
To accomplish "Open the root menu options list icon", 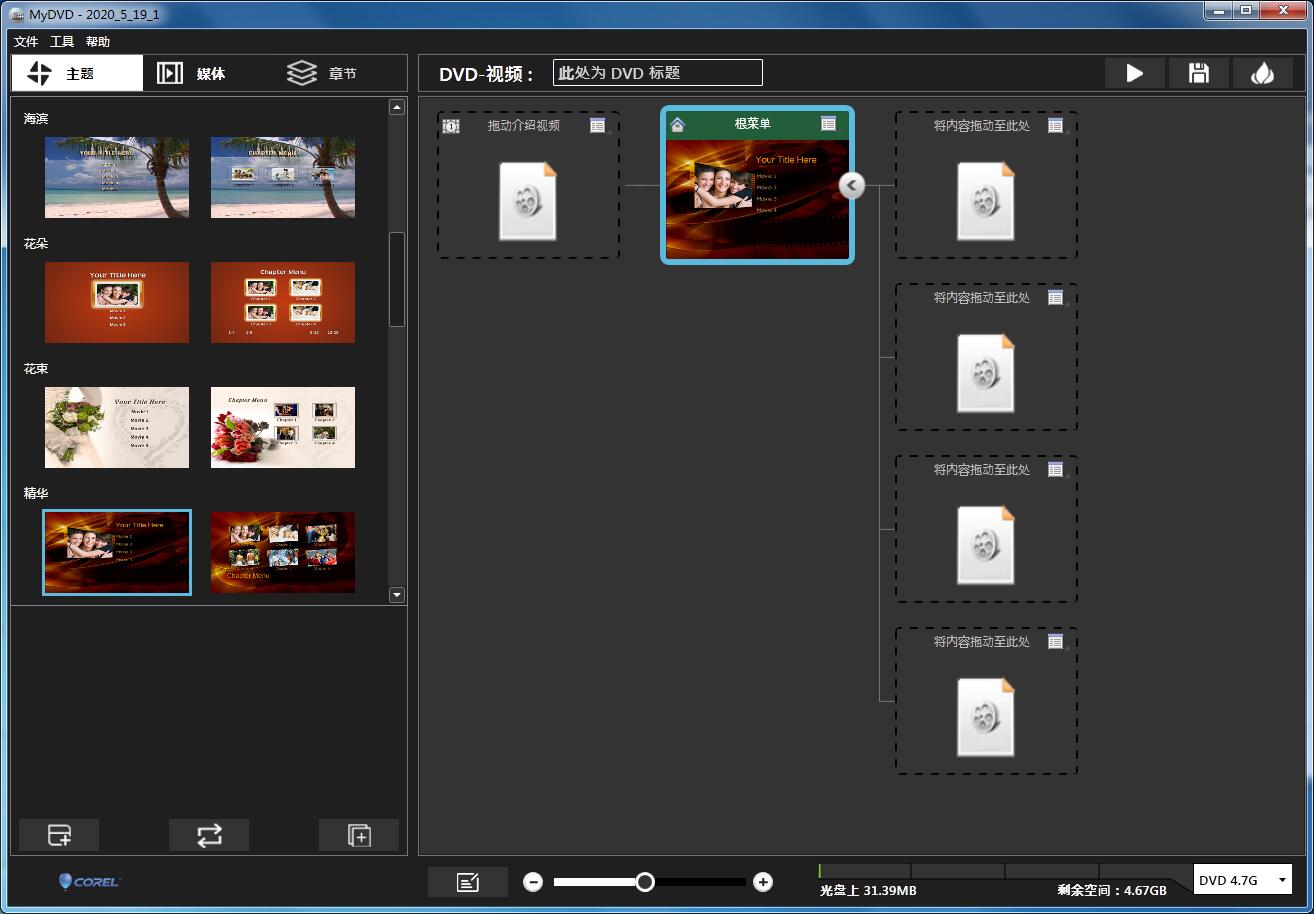I will coord(828,124).
